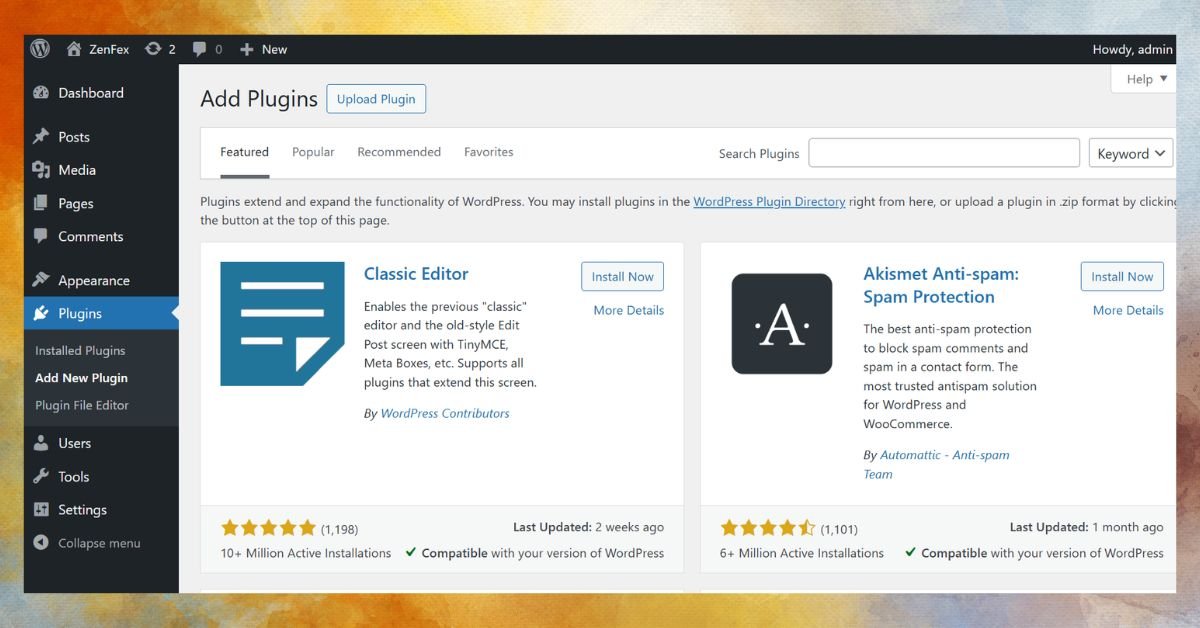Click the Dashboard gauge icon
1200x628 pixels.
[x=41, y=93]
